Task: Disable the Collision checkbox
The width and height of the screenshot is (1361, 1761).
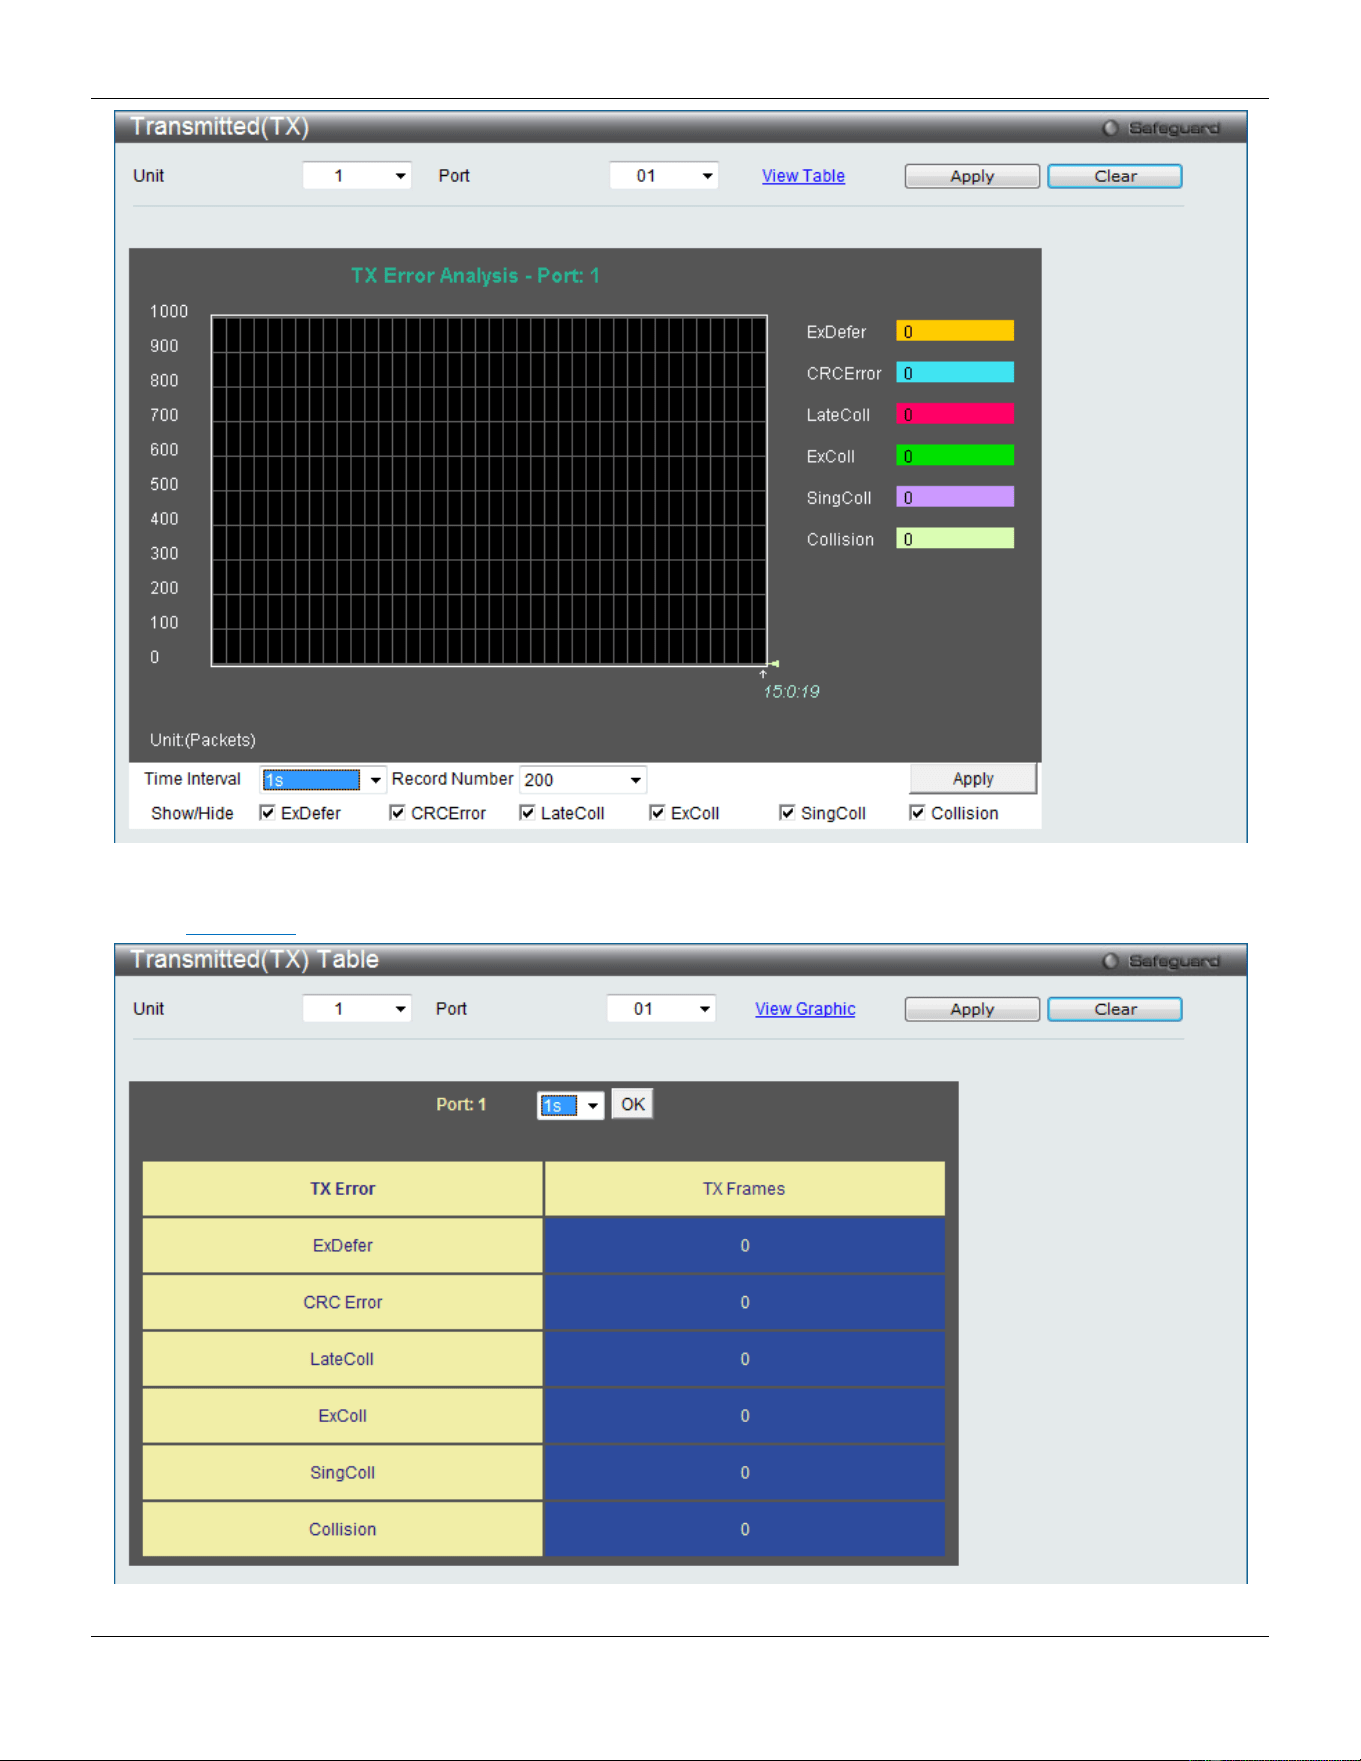Action: pyautogui.click(x=917, y=813)
